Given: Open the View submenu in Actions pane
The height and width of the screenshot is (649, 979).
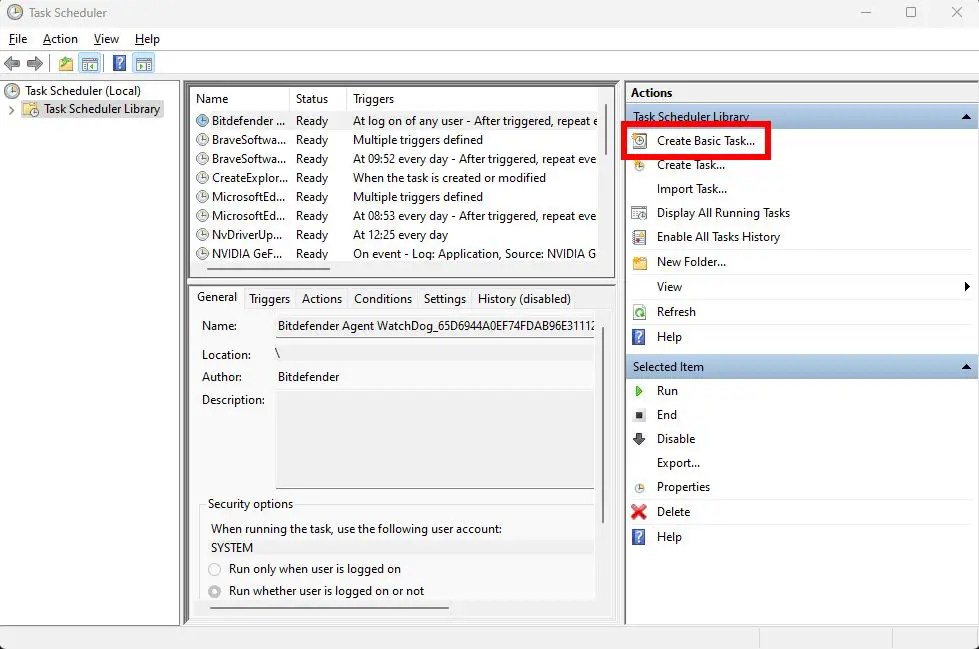Looking at the screenshot, I should click(668, 286).
